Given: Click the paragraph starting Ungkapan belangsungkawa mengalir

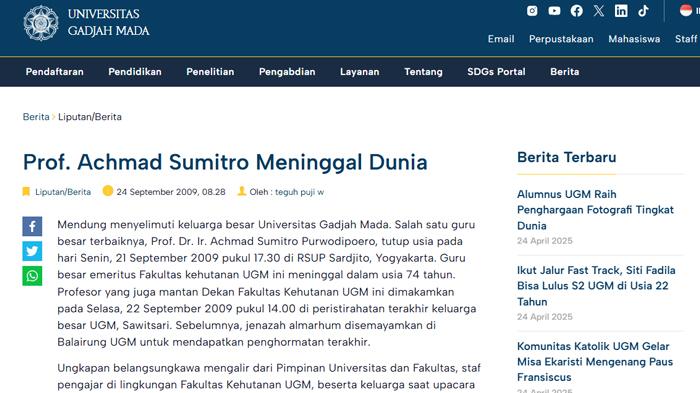Looking at the screenshot, I should coord(269,376).
